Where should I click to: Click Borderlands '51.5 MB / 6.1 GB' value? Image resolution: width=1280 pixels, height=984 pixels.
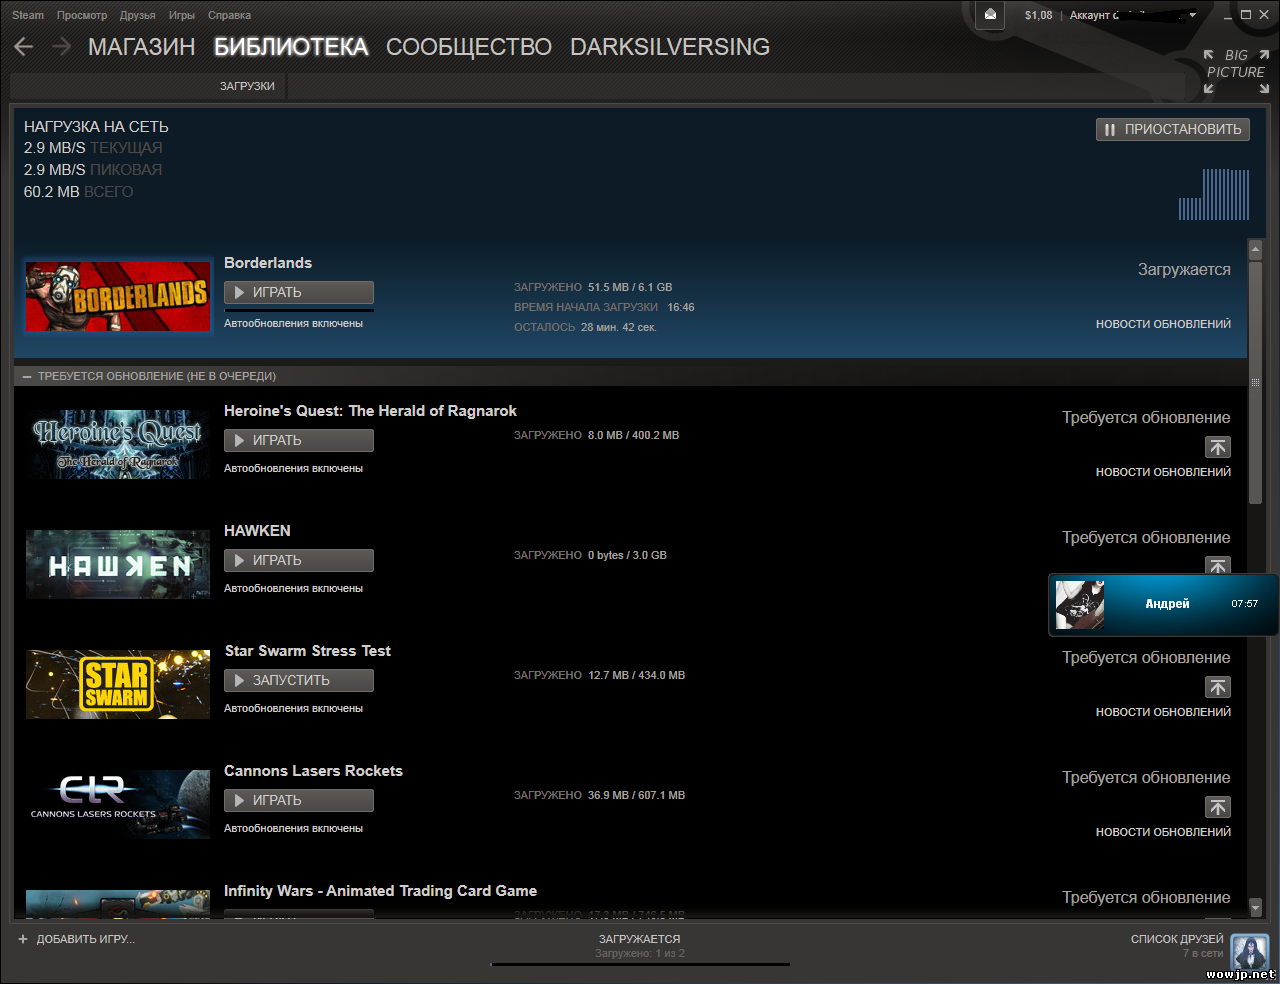pyautogui.click(x=630, y=287)
